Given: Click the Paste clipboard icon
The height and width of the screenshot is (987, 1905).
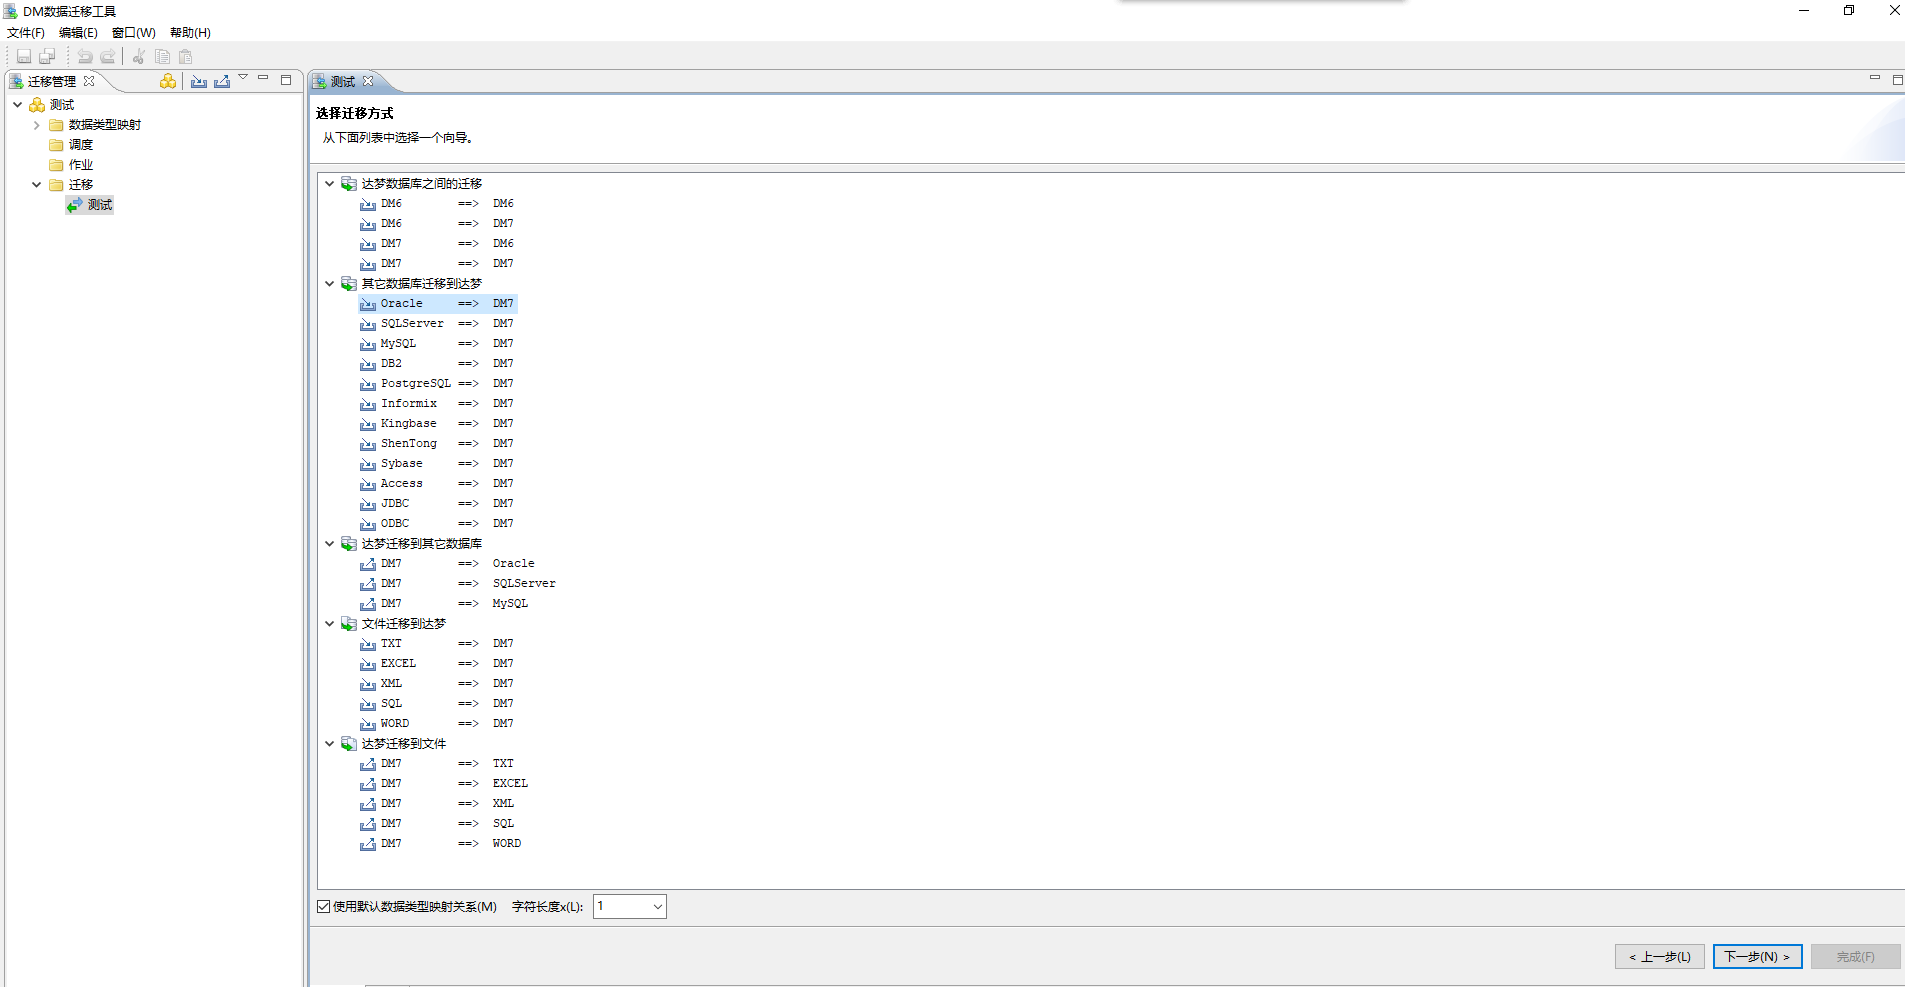Looking at the screenshot, I should click(x=185, y=57).
